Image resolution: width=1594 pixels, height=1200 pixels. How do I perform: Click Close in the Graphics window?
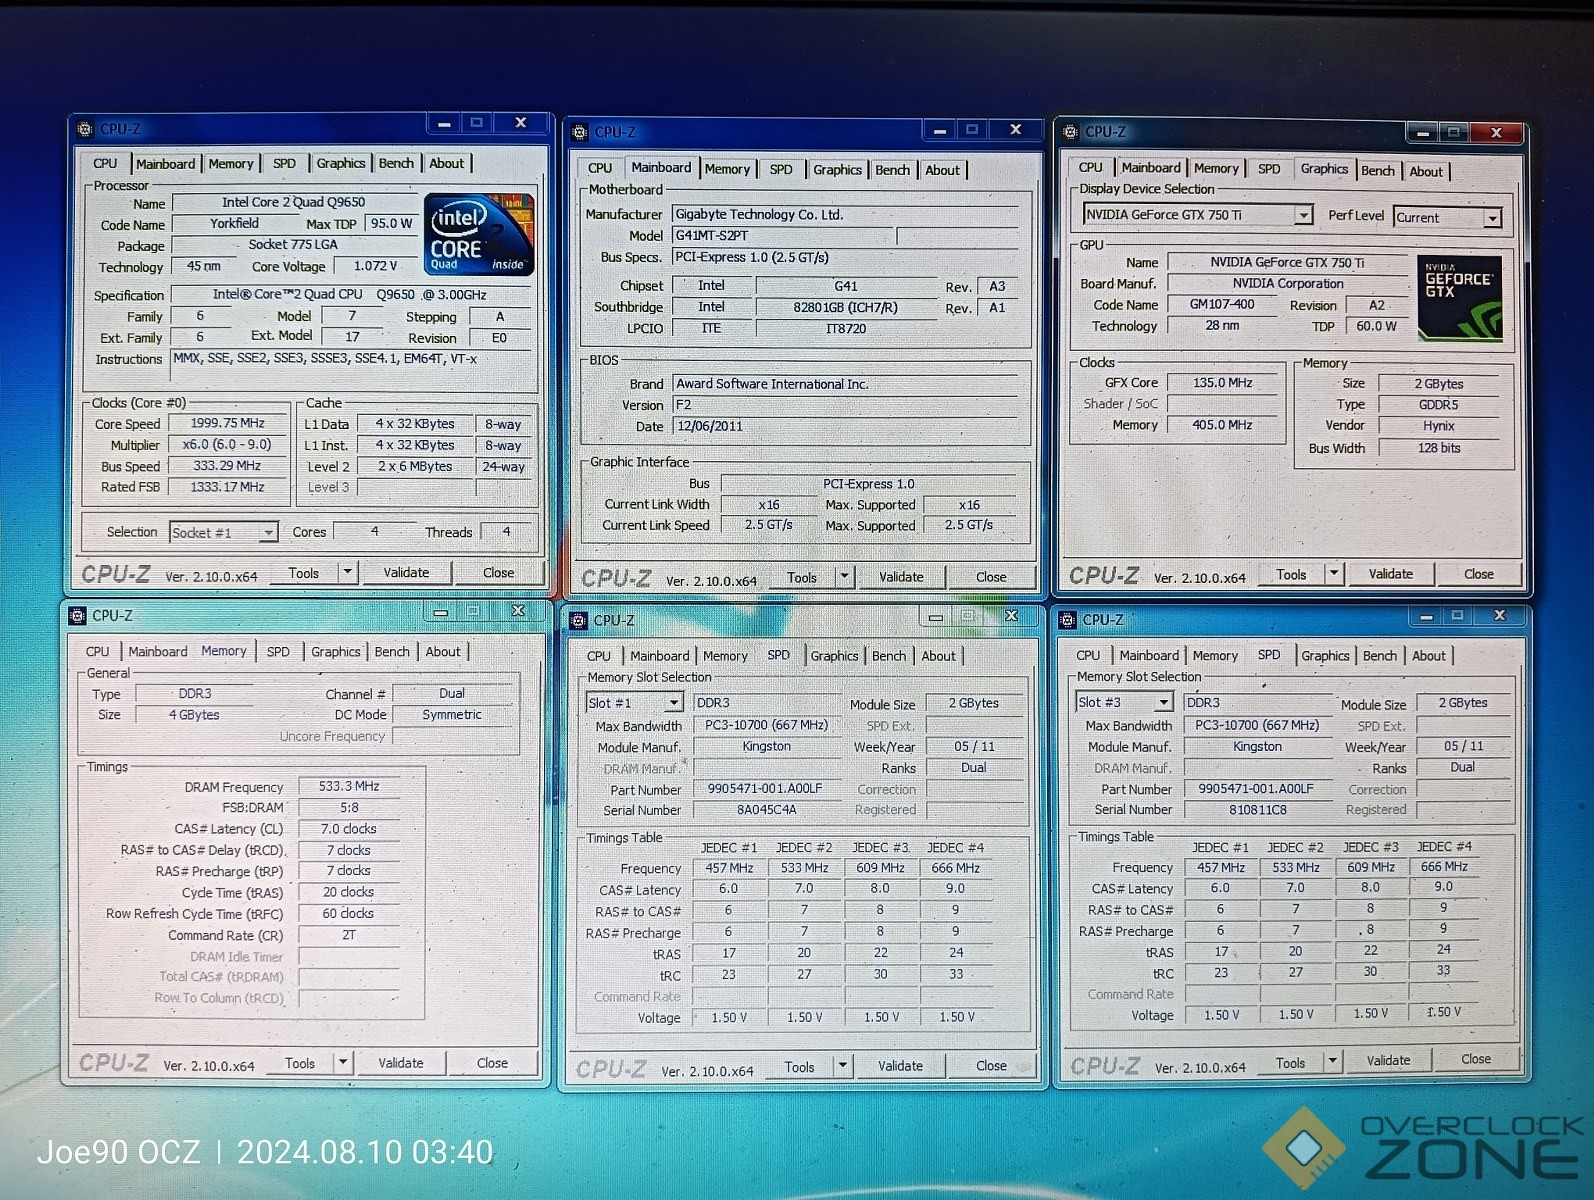point(1479,574)
